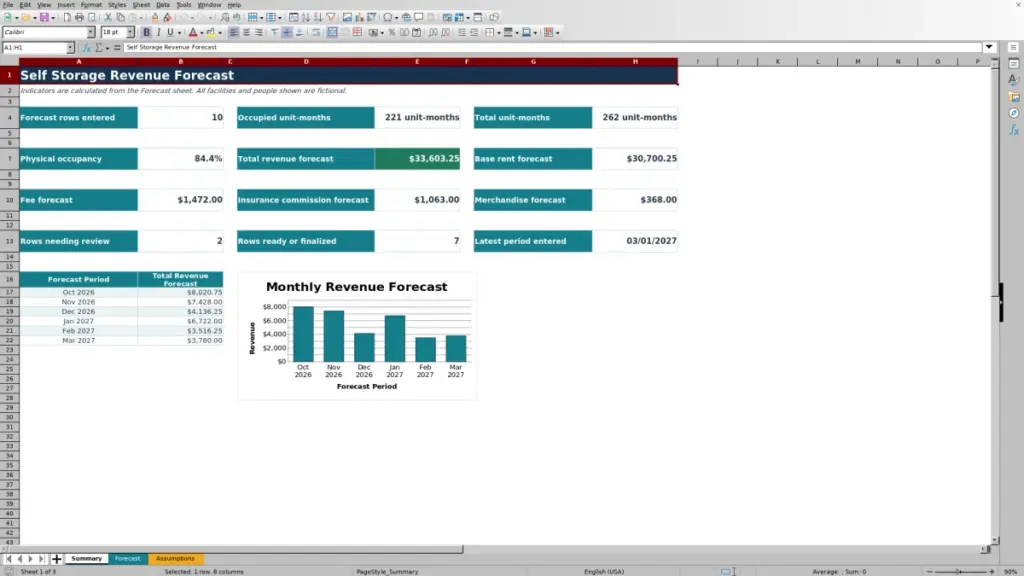Click the English (USA) language status field
Viewport: 1024px width, 576px height.
(604, 571)
